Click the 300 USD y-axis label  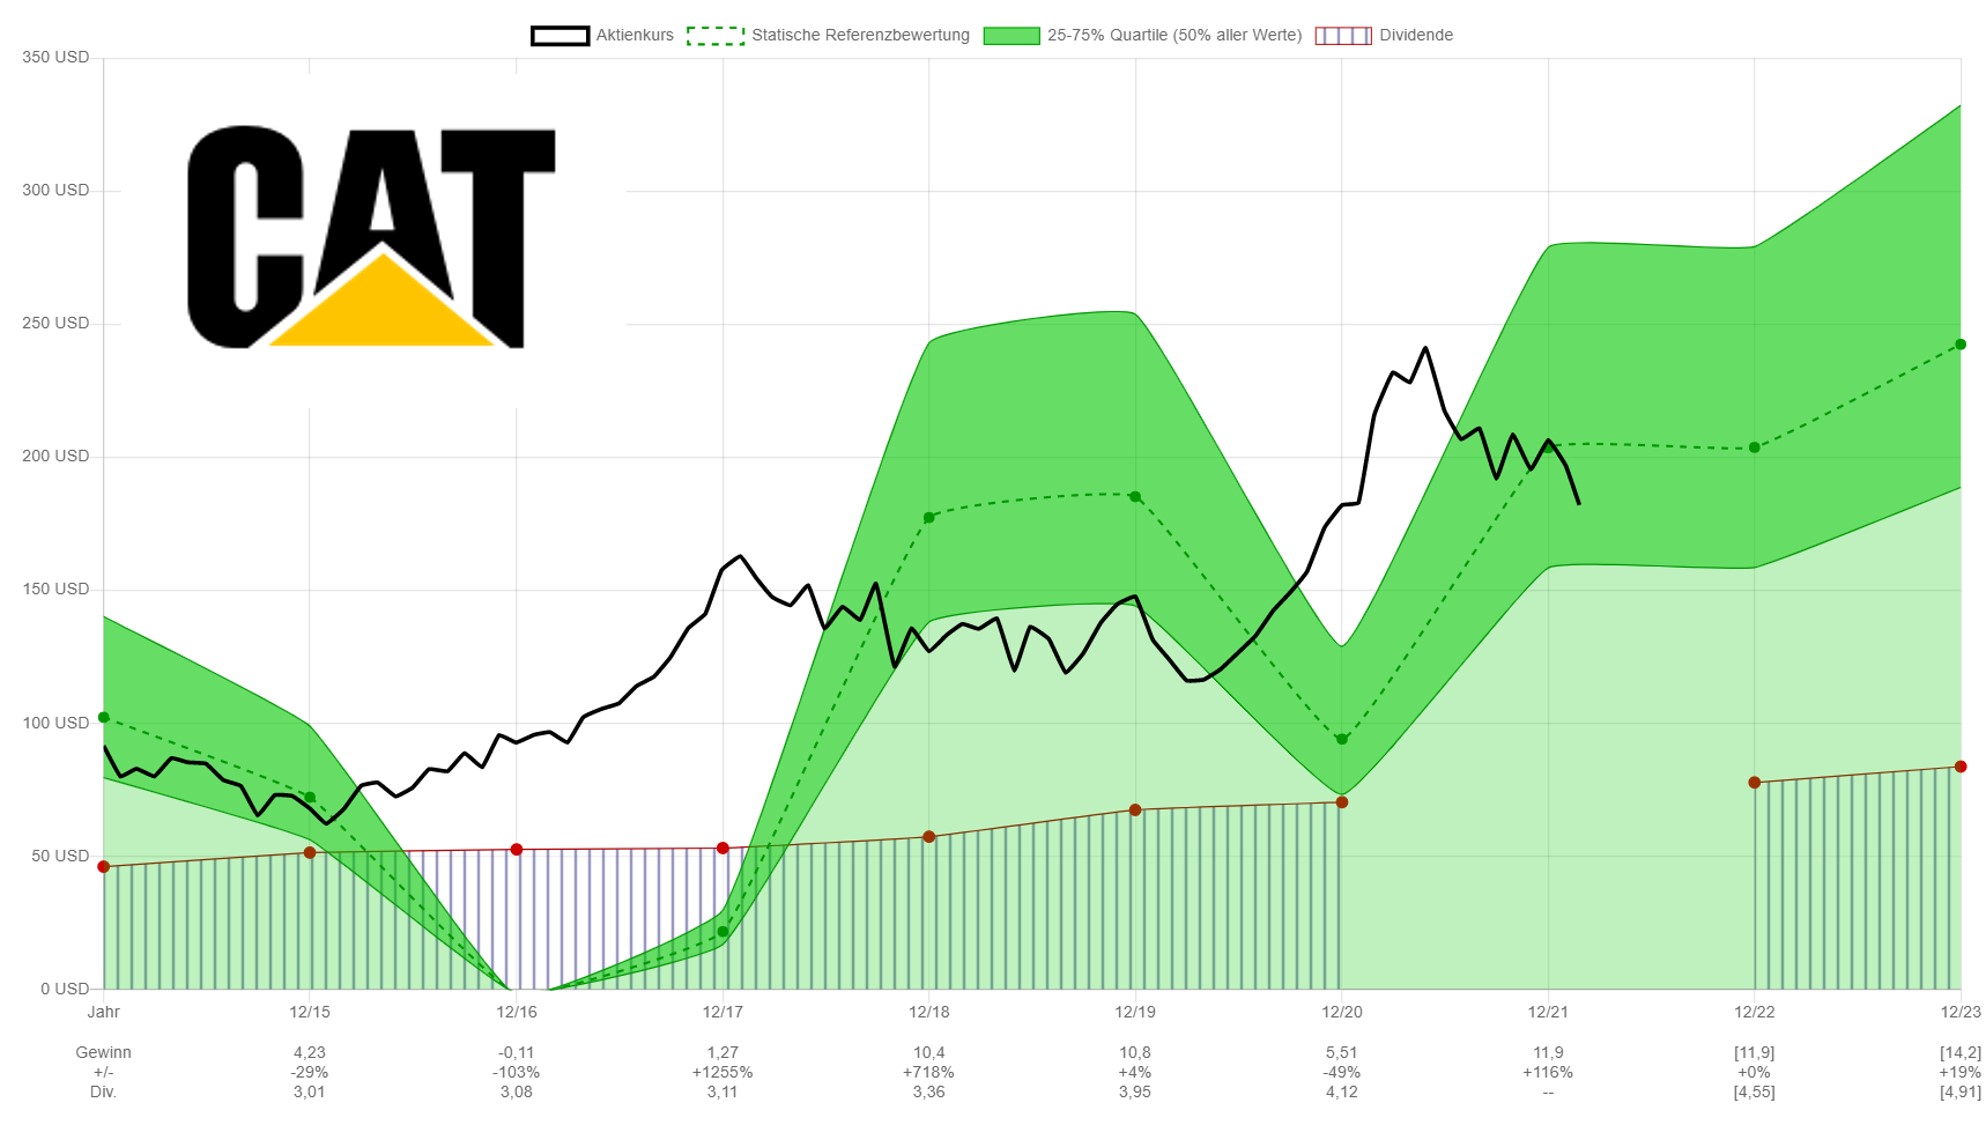coord(56,190)
